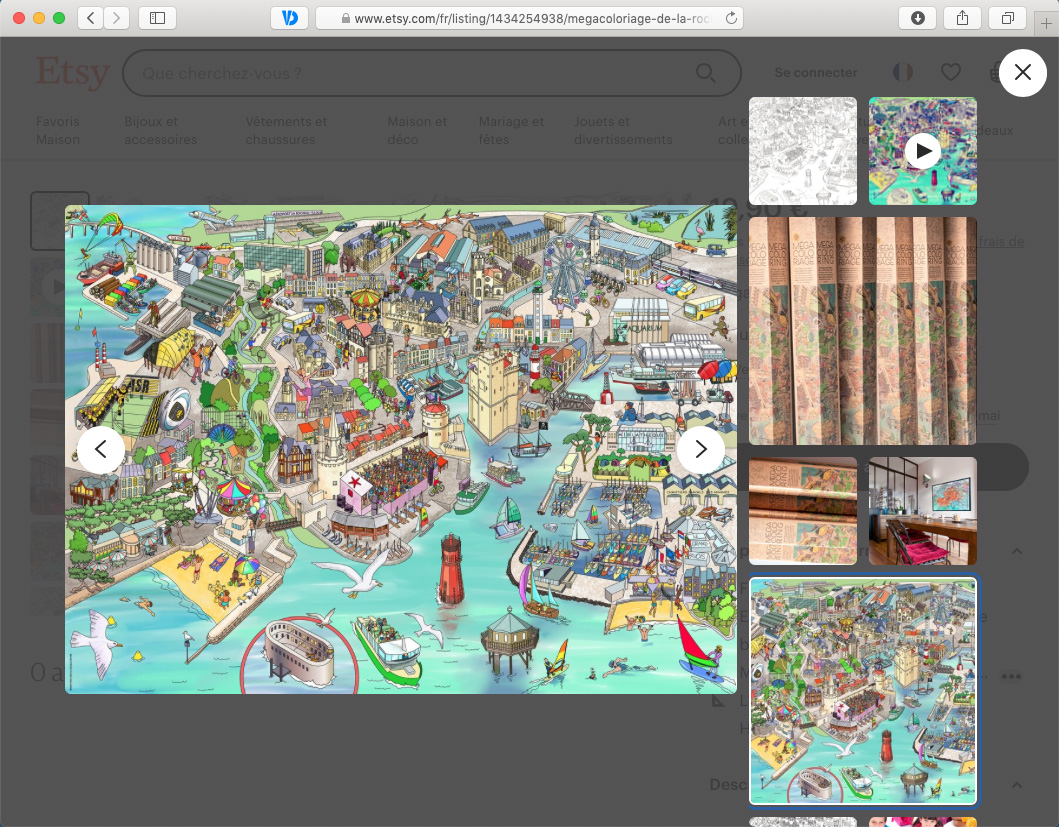This screenshot has width=1059, height=827.
Task: Select the black-and-white coloring map thumbnail
Action: pos(803,151)
